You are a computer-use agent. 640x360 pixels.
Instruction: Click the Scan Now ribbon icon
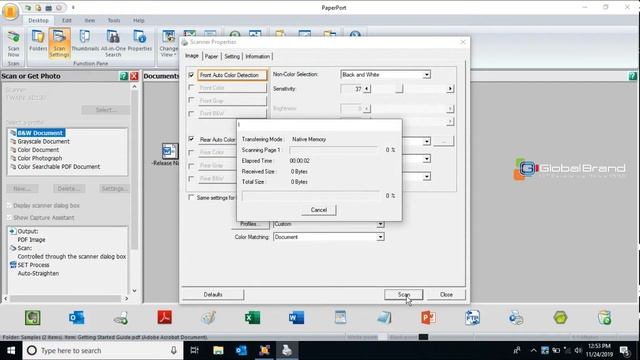pos(13,43)
